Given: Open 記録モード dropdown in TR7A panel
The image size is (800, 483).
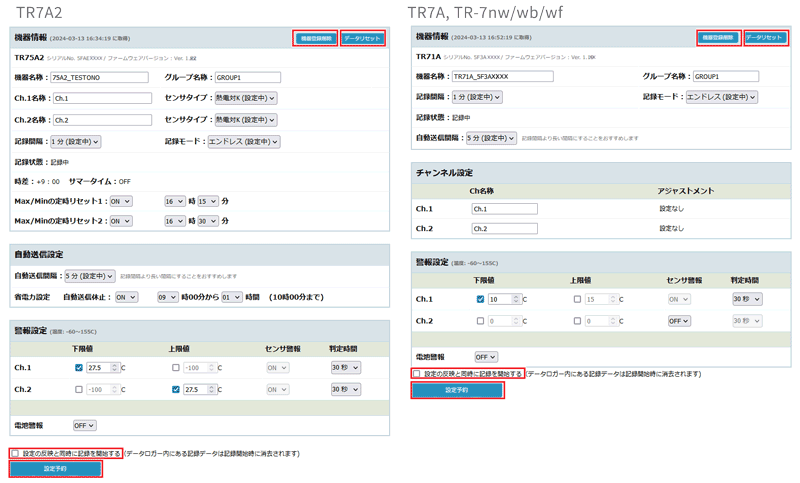Looking at the screenshot, I should coord(721,97).
